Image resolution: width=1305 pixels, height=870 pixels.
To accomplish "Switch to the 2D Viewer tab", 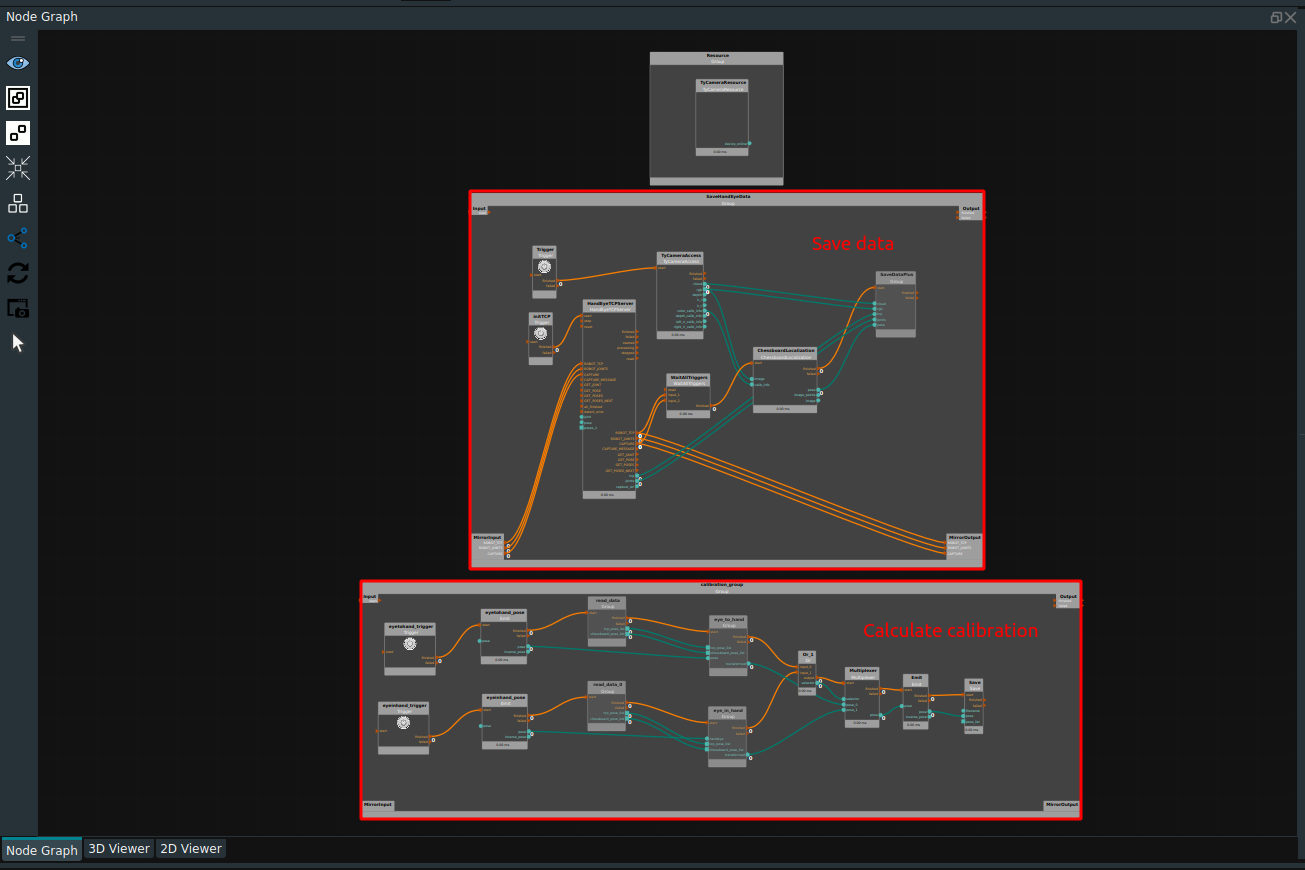I will click(191, 848).
